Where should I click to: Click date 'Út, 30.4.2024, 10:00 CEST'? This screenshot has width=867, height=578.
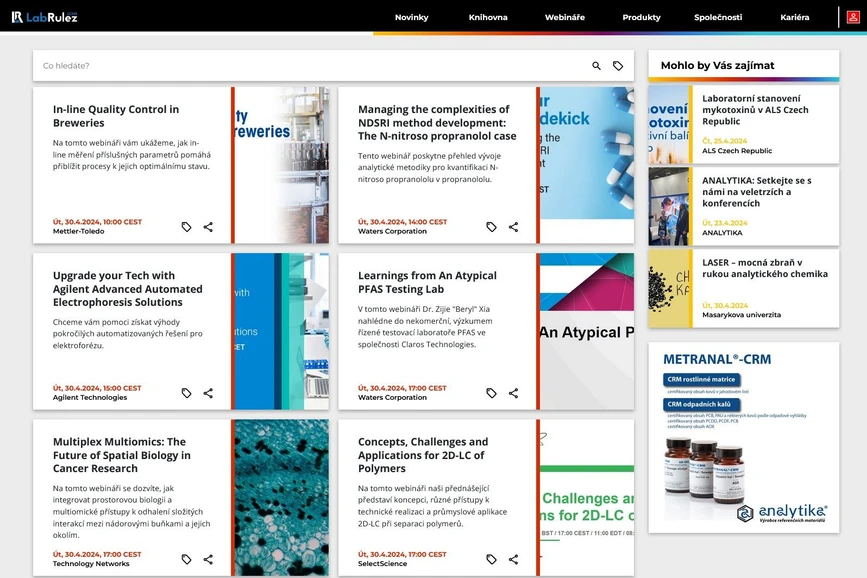coord(97,222)
